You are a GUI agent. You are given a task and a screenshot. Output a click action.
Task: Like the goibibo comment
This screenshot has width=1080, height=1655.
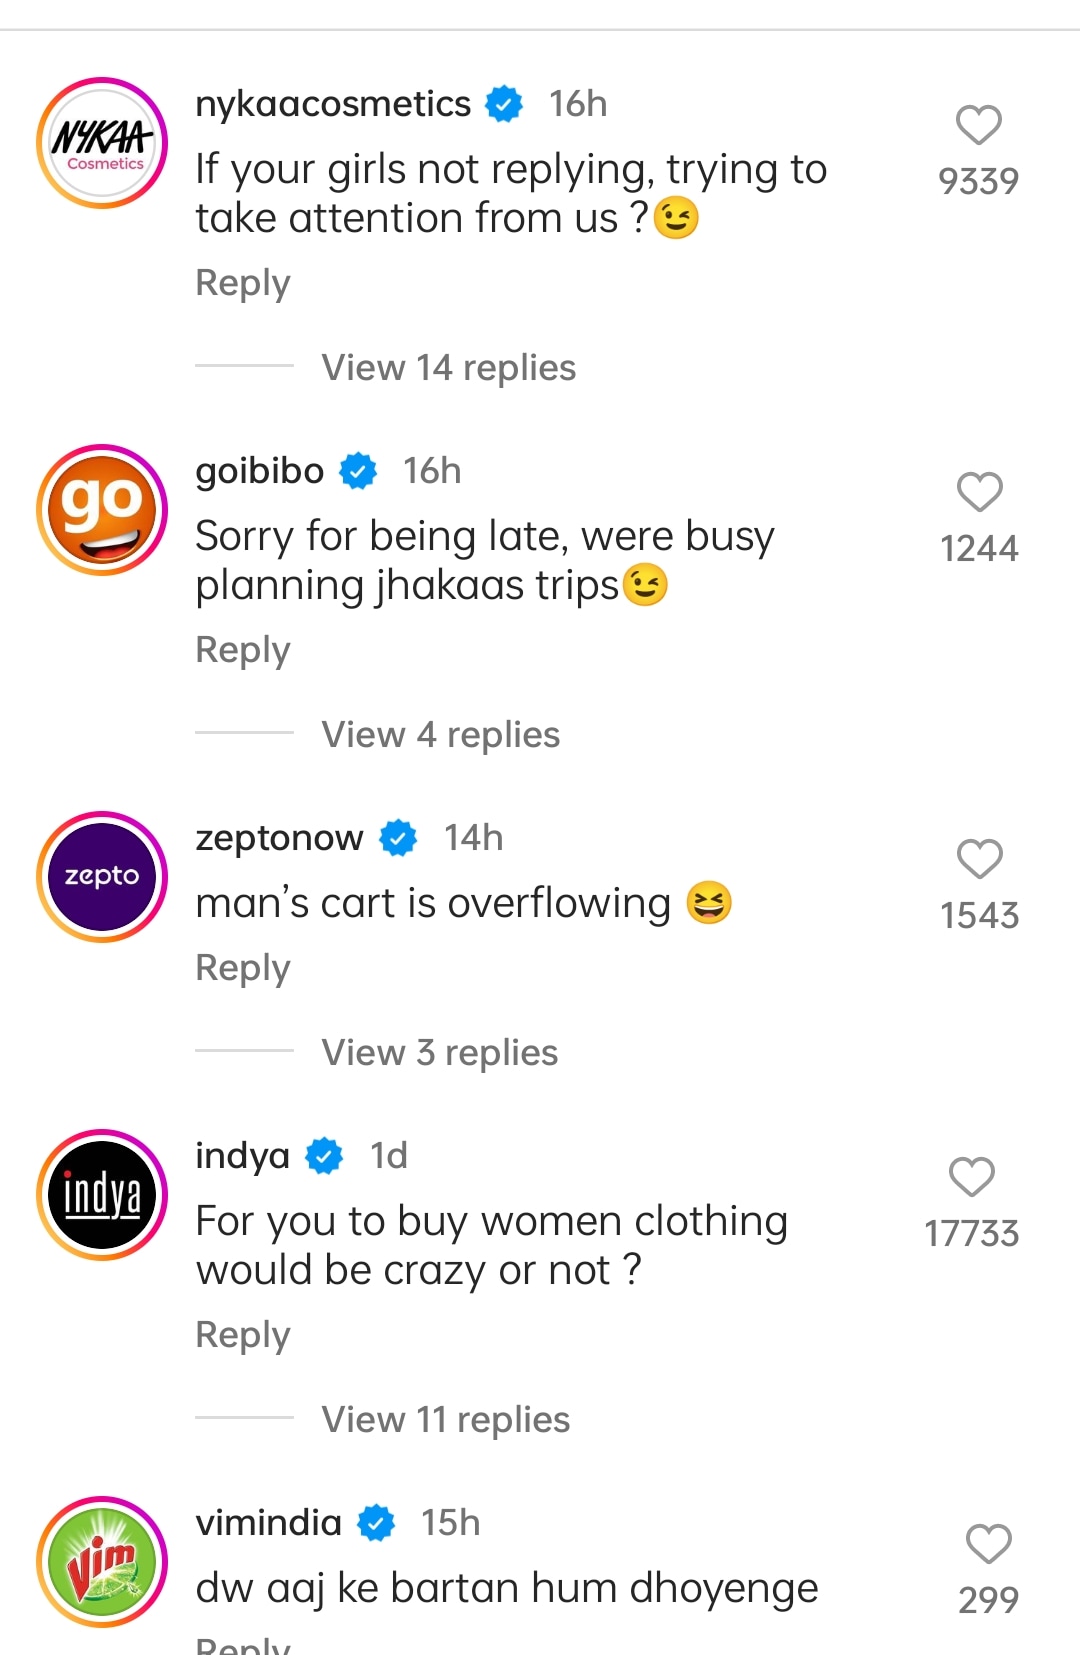[x=979, y=493]
